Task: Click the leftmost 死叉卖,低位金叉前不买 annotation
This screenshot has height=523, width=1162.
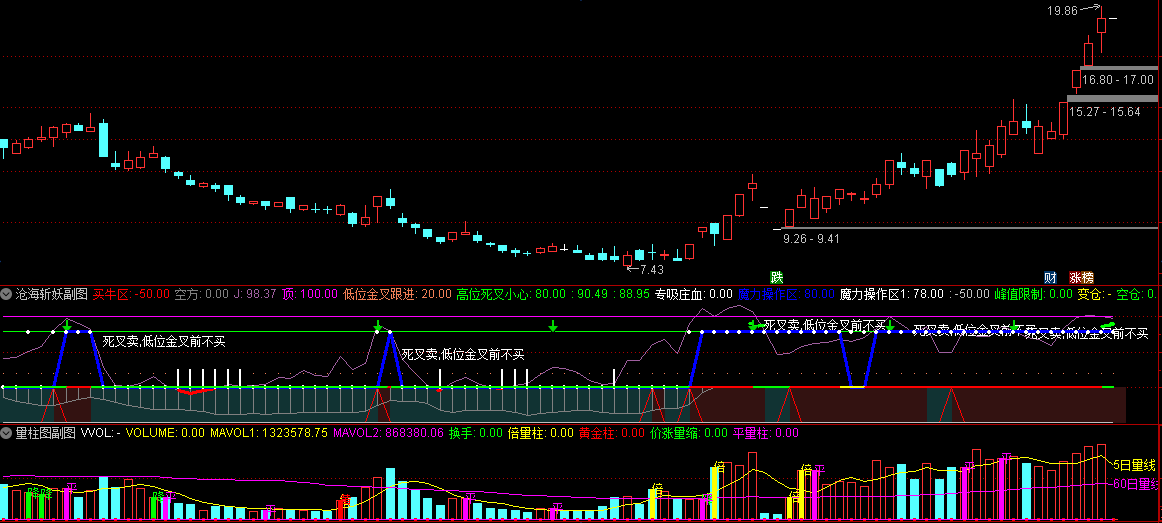Action: click(x=164, y=342)
